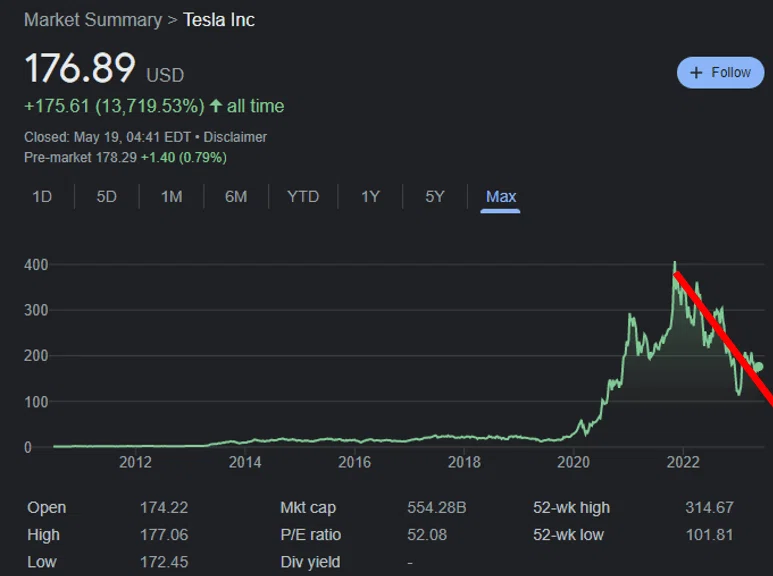Switch chart to the 5Y range
The image size is (773, 576).
435,197
